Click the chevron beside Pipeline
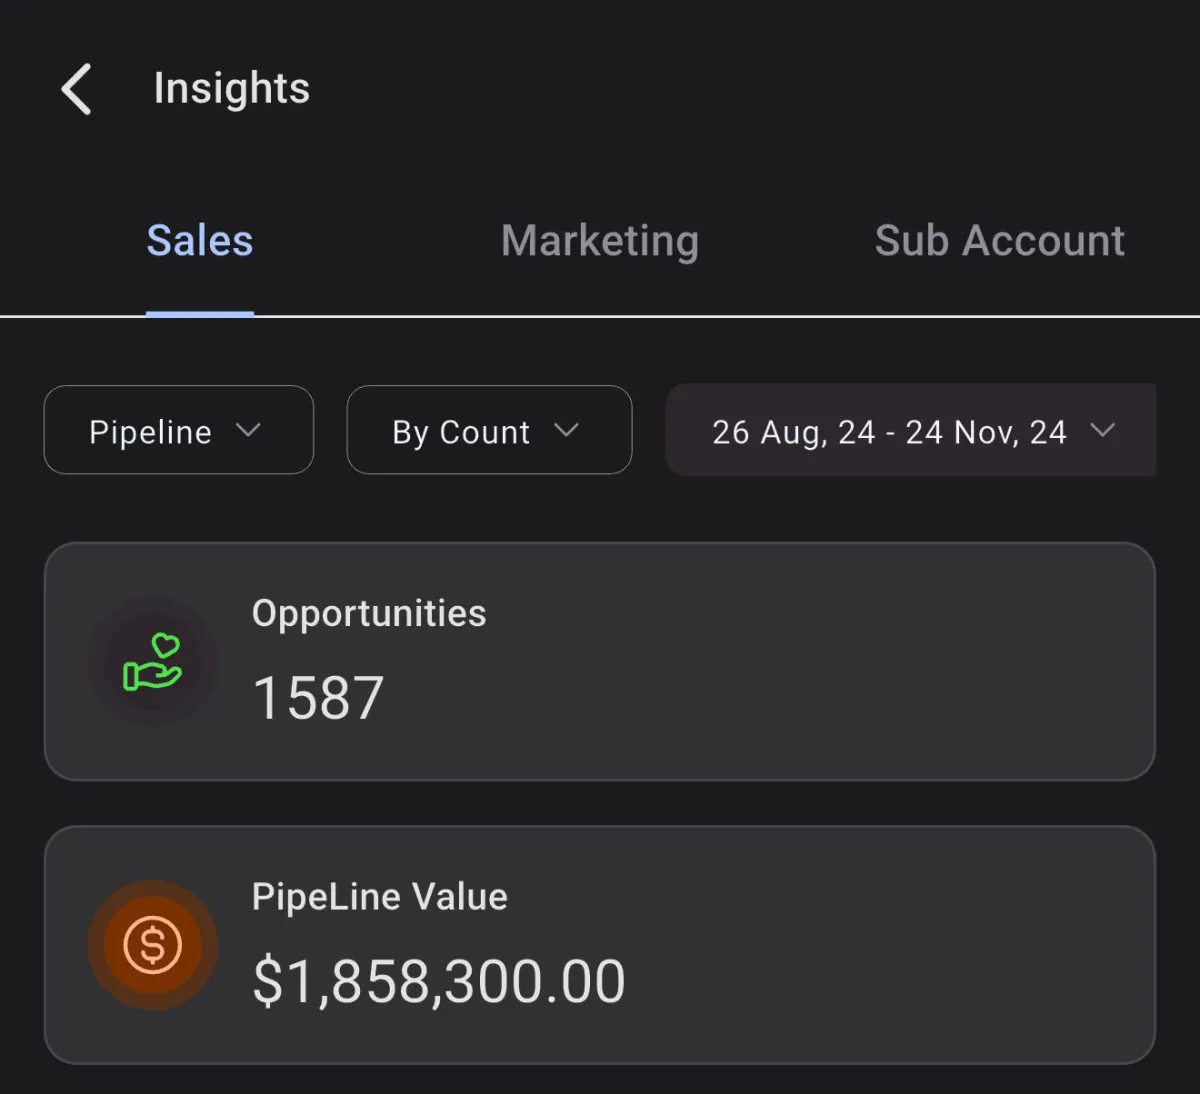This screenshot has height=1094, width=1200. pos(248,430)
